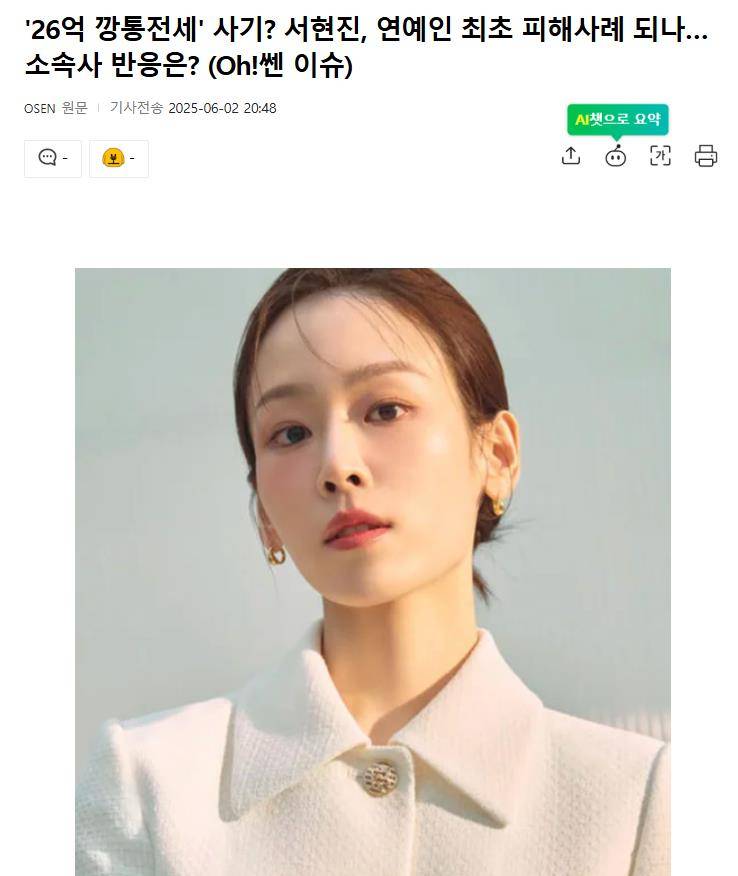Image resolution: width=738 pixels, height=876 pixels.
Task: Select the green AI챗으로 요약 badge
Action: [x=618, y=120]
